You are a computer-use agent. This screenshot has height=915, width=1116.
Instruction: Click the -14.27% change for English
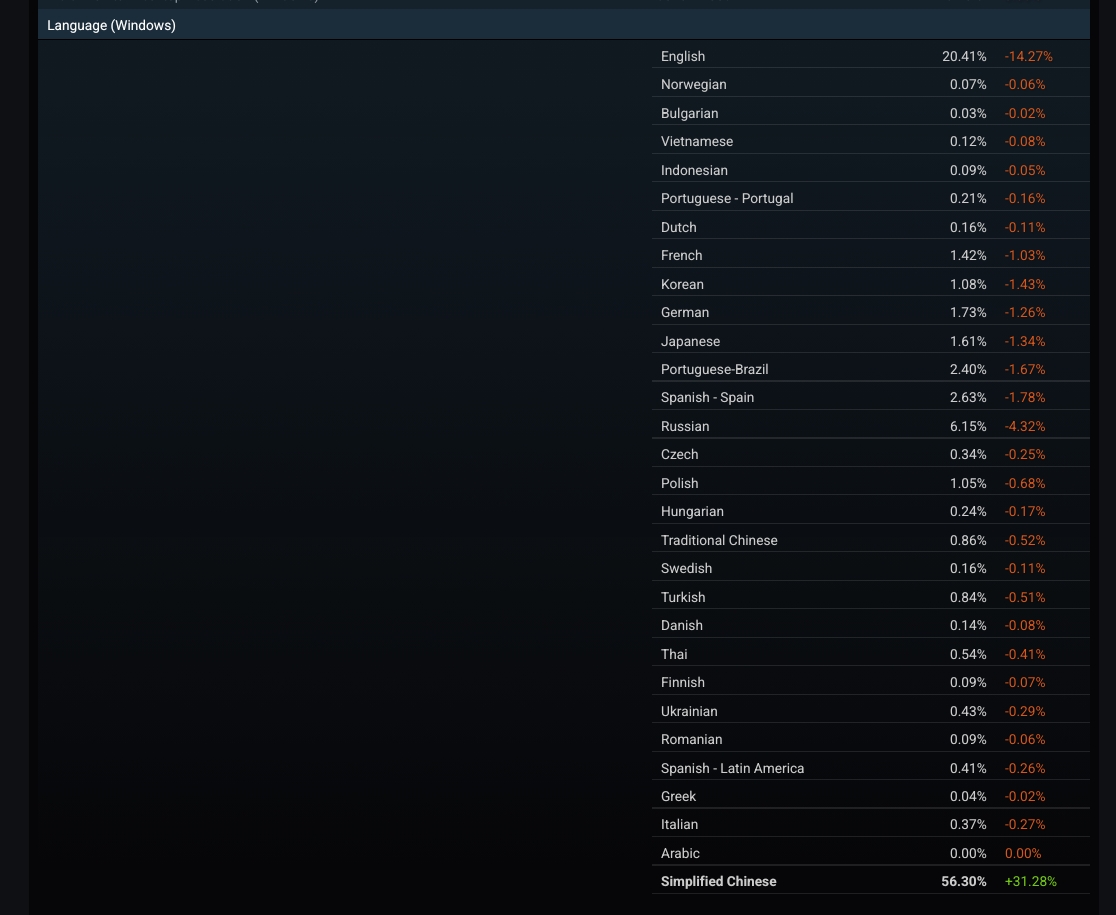tap(1028, 56)
